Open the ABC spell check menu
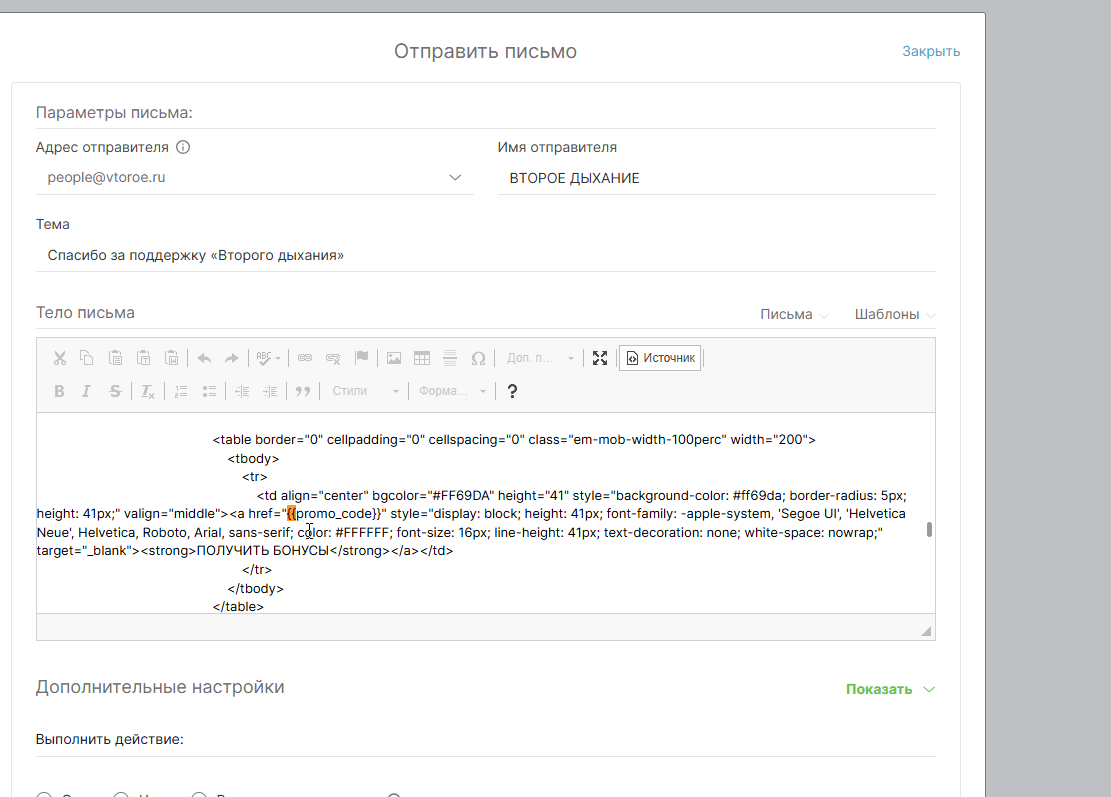The image size is (1111, 797). [268, 358]
